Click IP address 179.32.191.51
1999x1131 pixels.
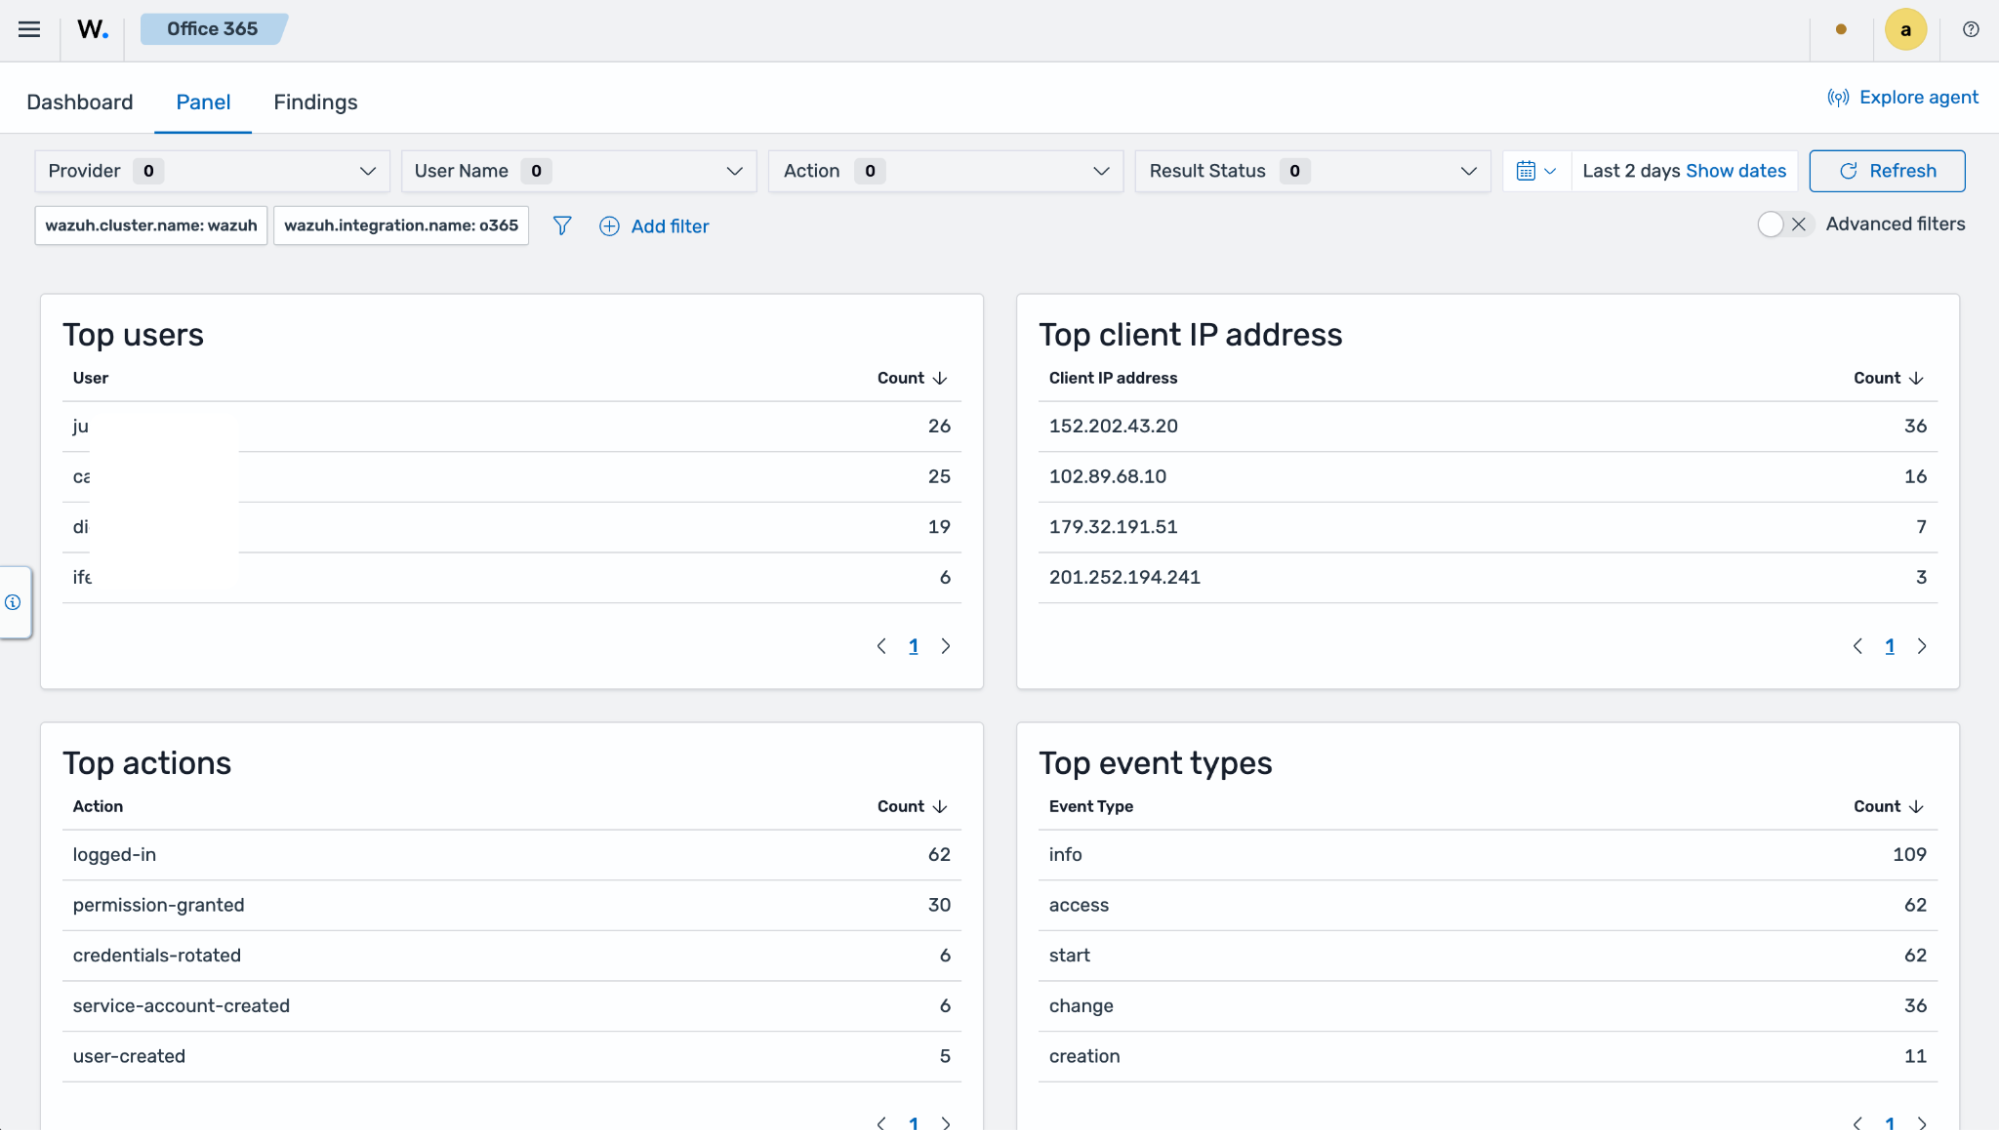1113,527
